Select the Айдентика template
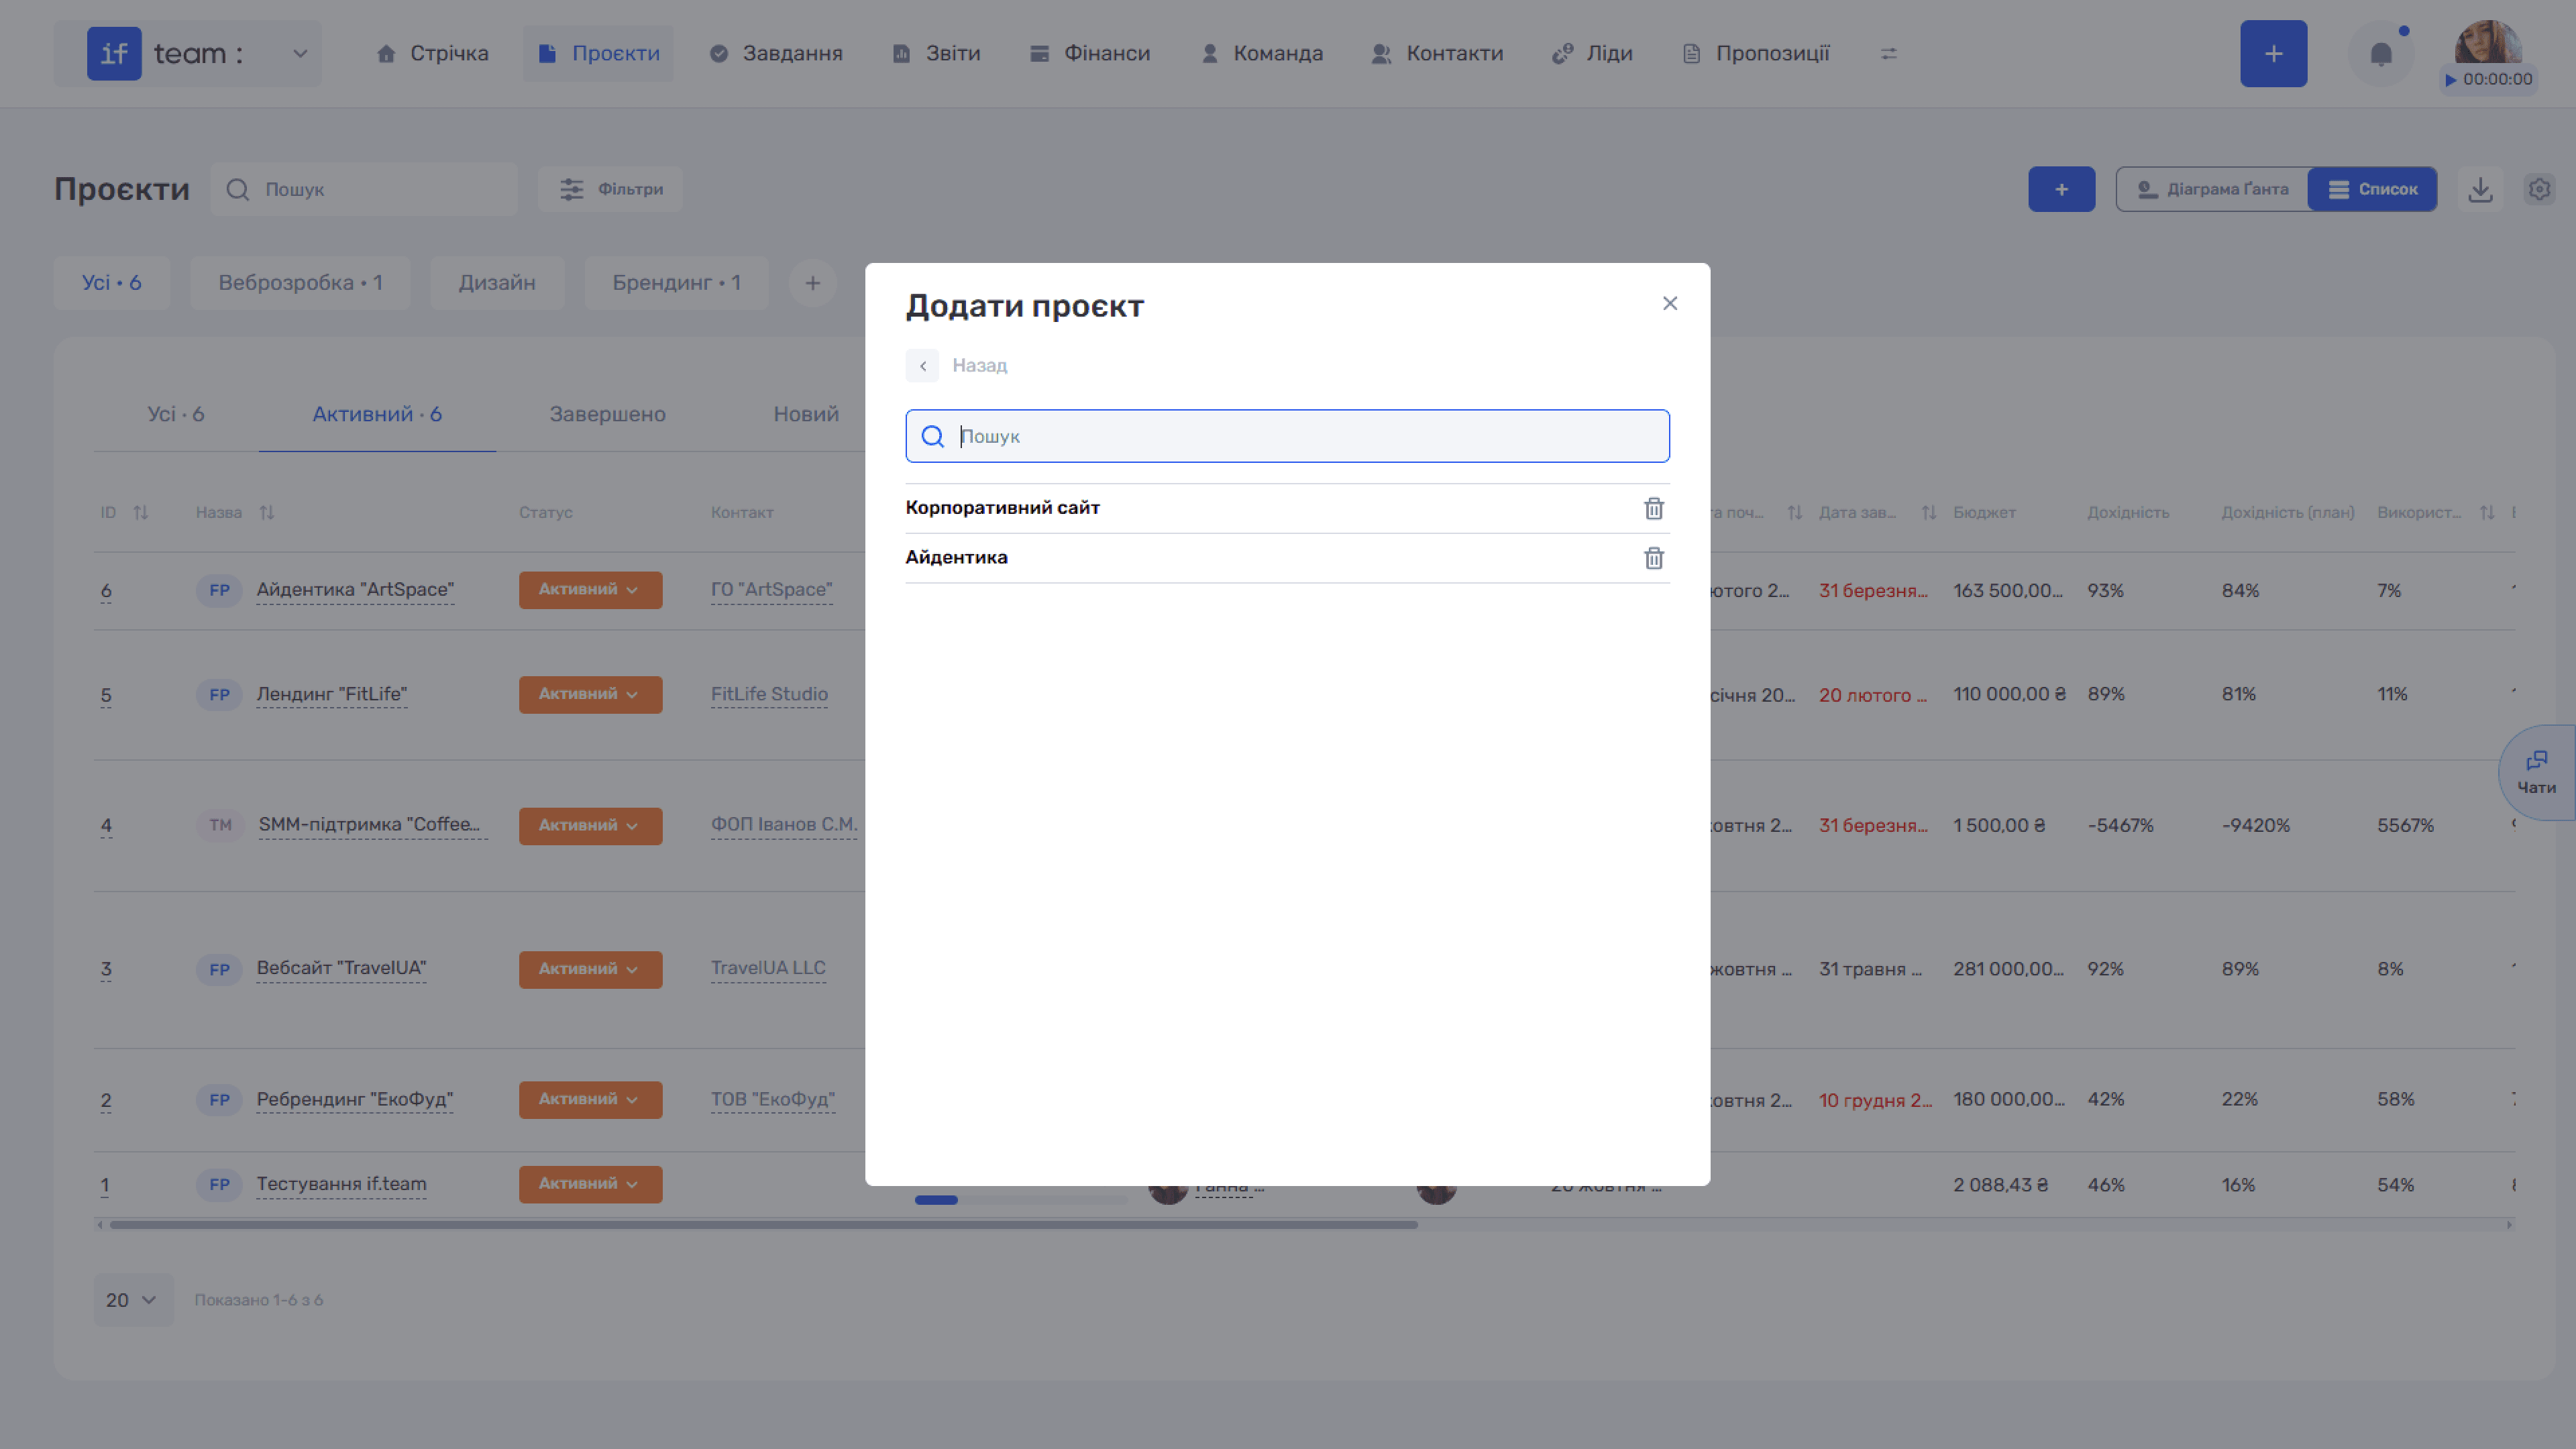The height and width of the screenshot is (1449, 2576). click(x=956, y=558)
